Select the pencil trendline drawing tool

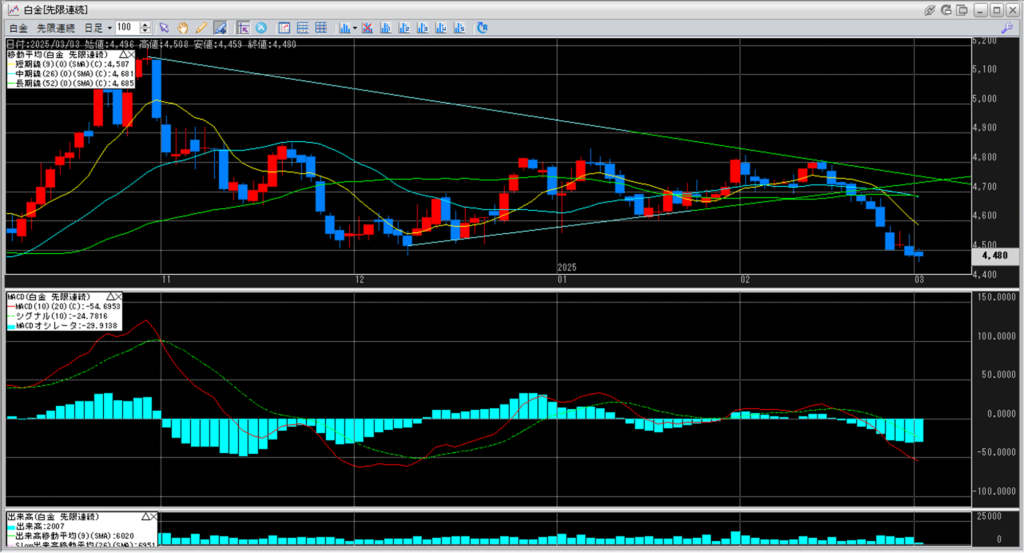pyautogui.click(x=200, y=27)
